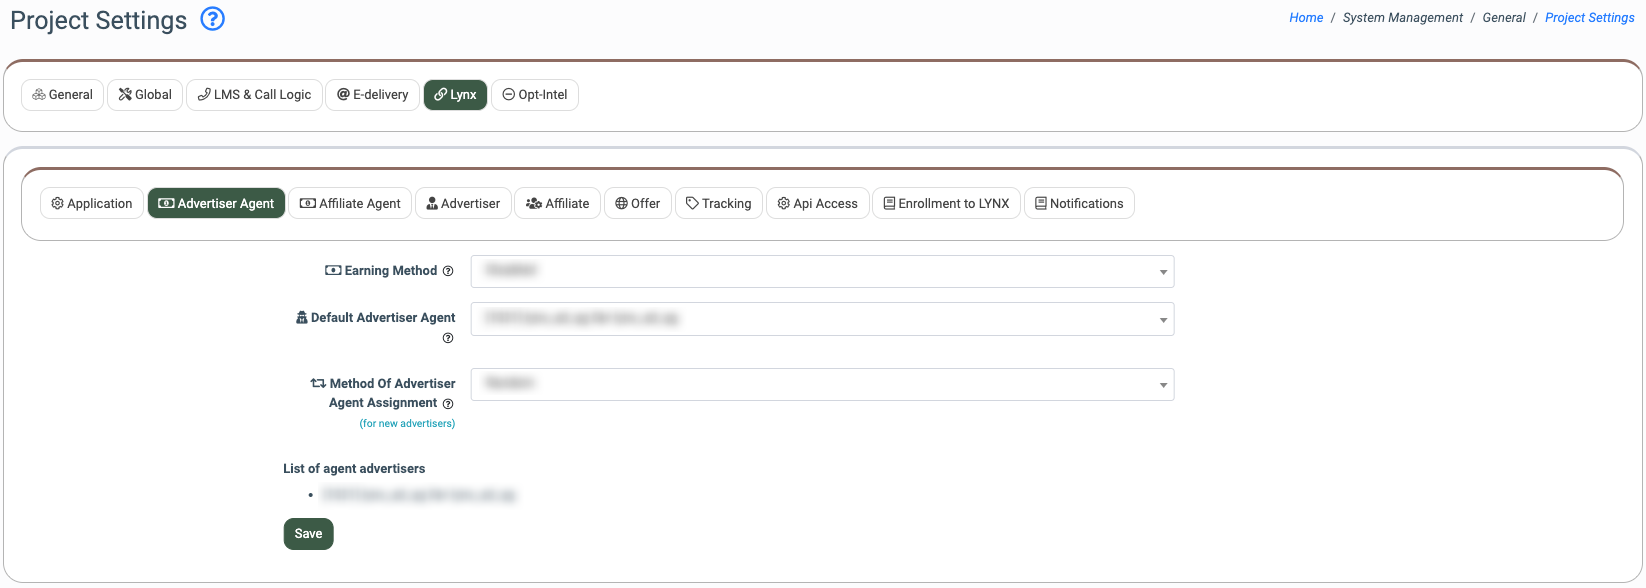Screen dimensions: 1646x588
Task: Click the Agent Assignment help question icon
Action: (448, 404)
